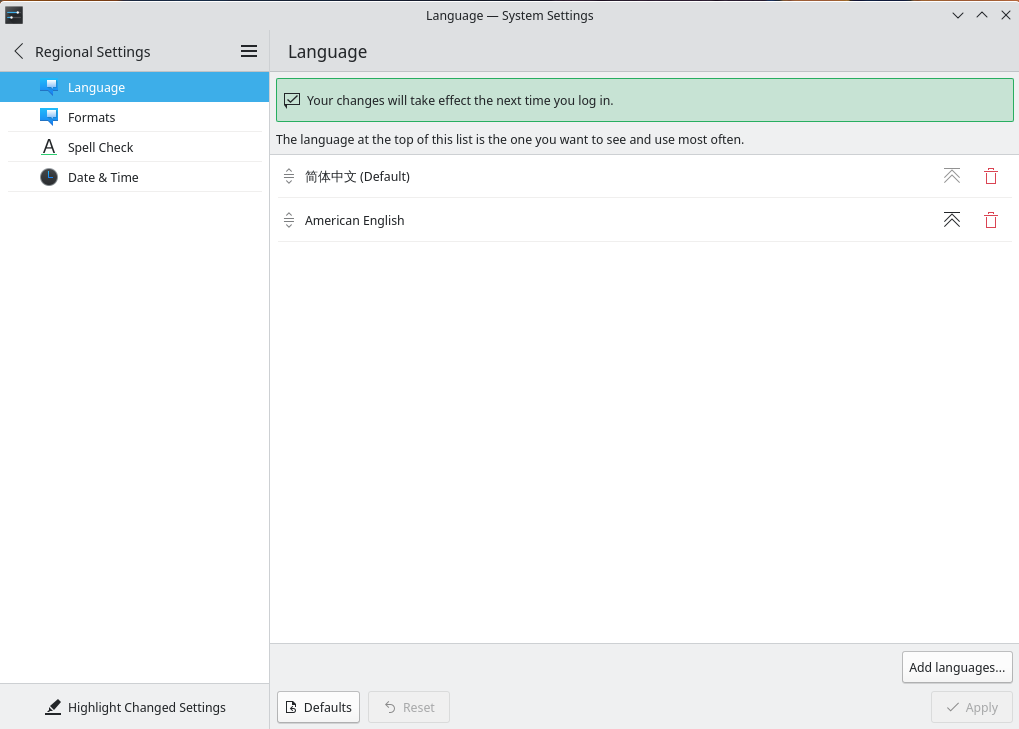This screenshot has height=729, width=1019.
Task: Click the drag handle beside American English
Action: [289, 220]
